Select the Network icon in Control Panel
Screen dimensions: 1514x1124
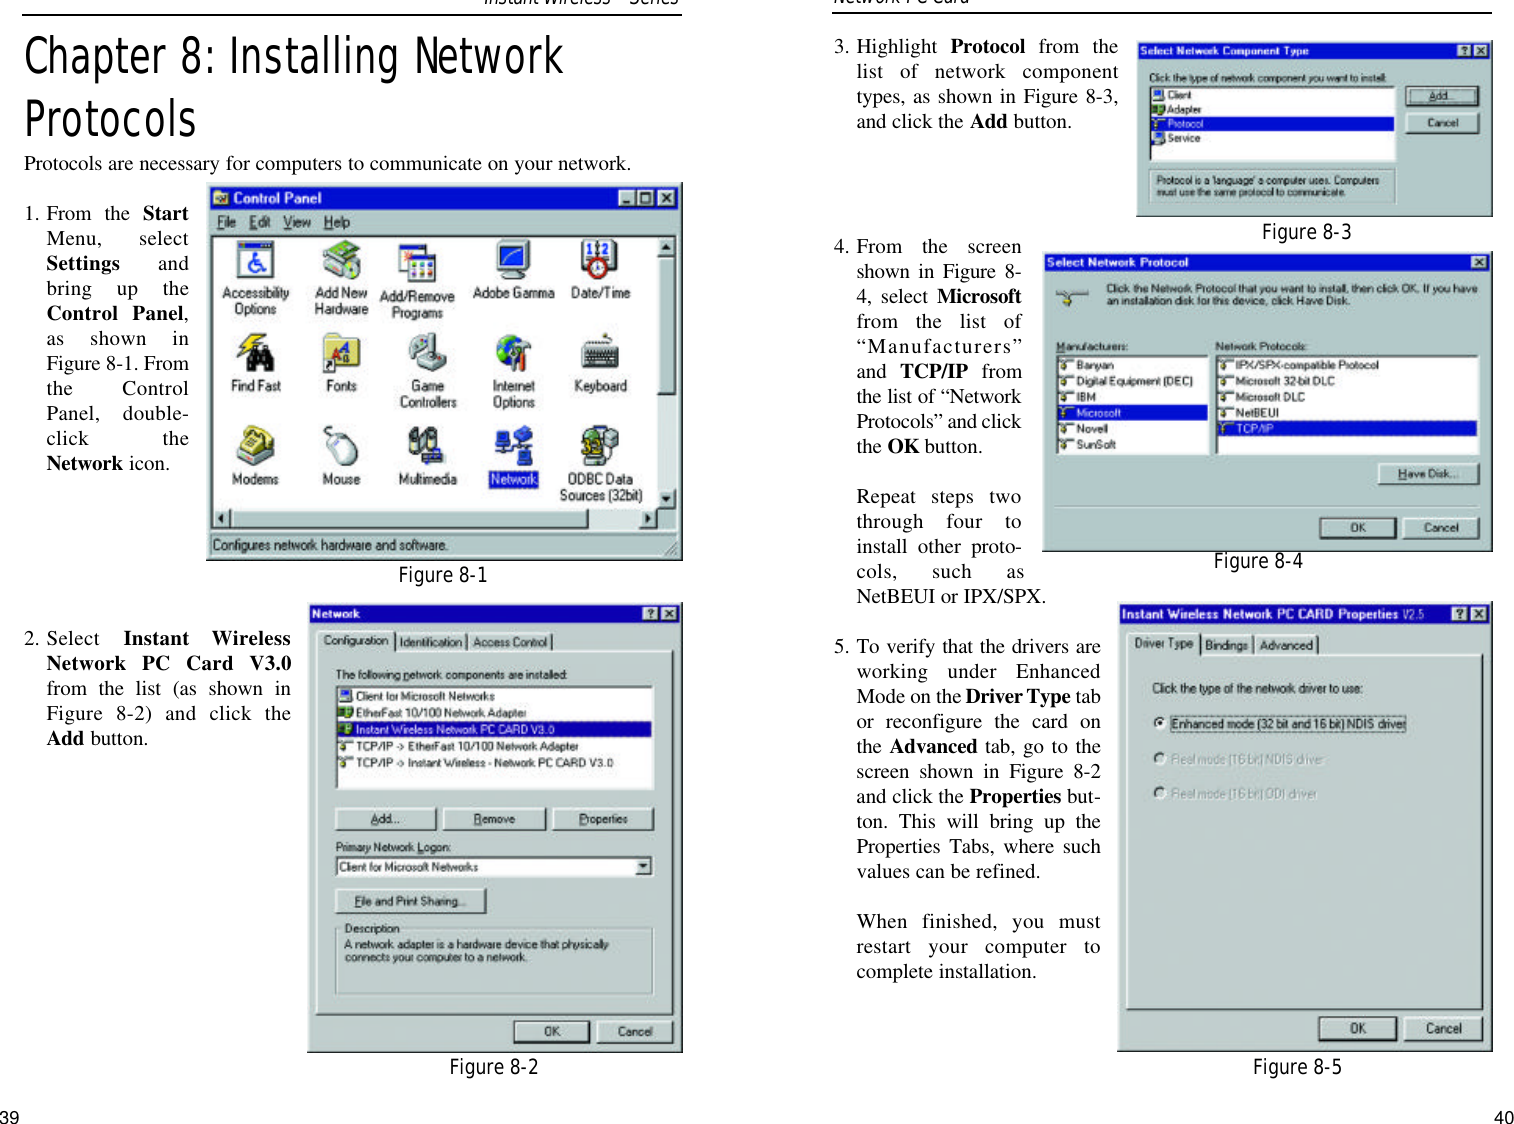click(x=513, y=457)
